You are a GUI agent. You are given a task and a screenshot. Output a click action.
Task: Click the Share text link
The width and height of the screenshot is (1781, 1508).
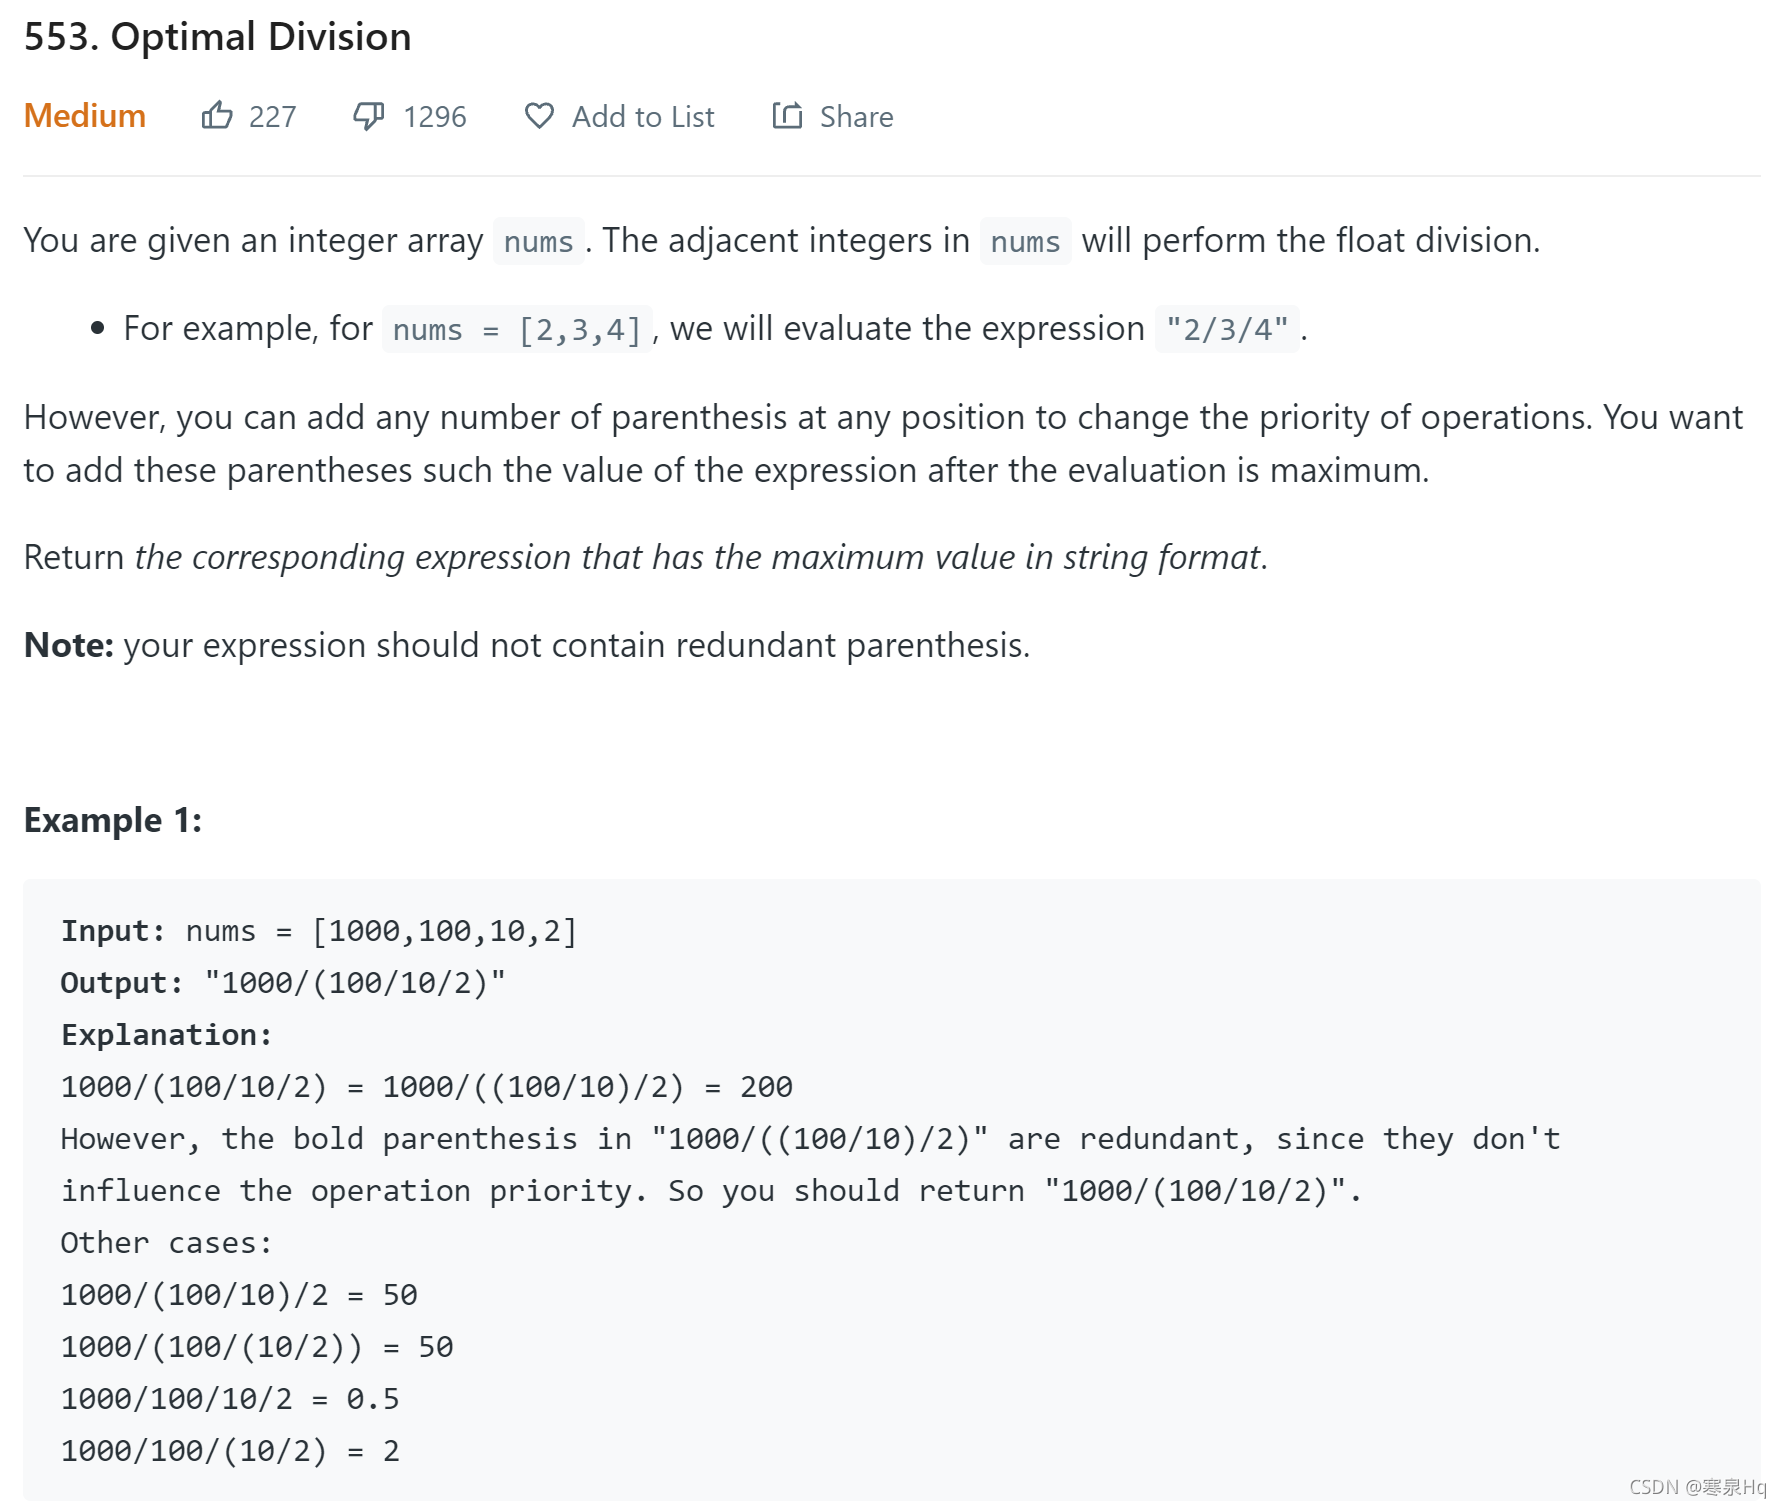pos(856,117)
